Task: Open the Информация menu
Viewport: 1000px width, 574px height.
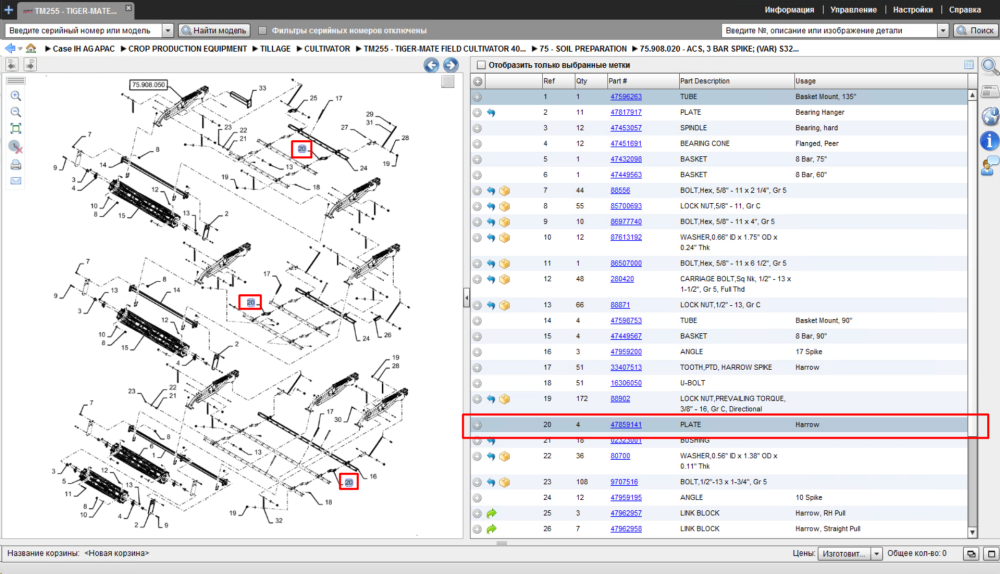Action: (x=789, y=10)
